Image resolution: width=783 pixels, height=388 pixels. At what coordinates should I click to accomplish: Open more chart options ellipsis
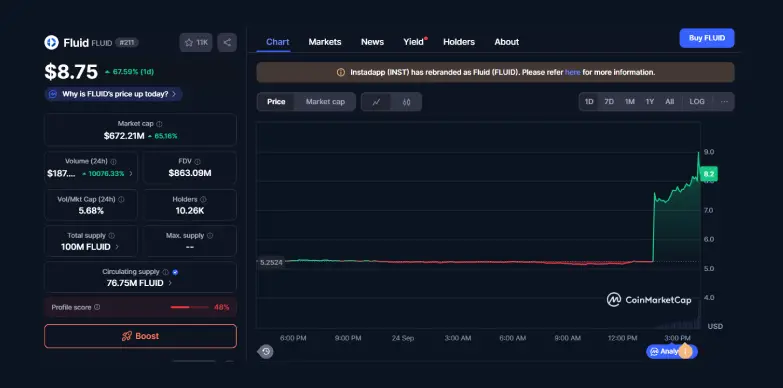coord(725,102)
